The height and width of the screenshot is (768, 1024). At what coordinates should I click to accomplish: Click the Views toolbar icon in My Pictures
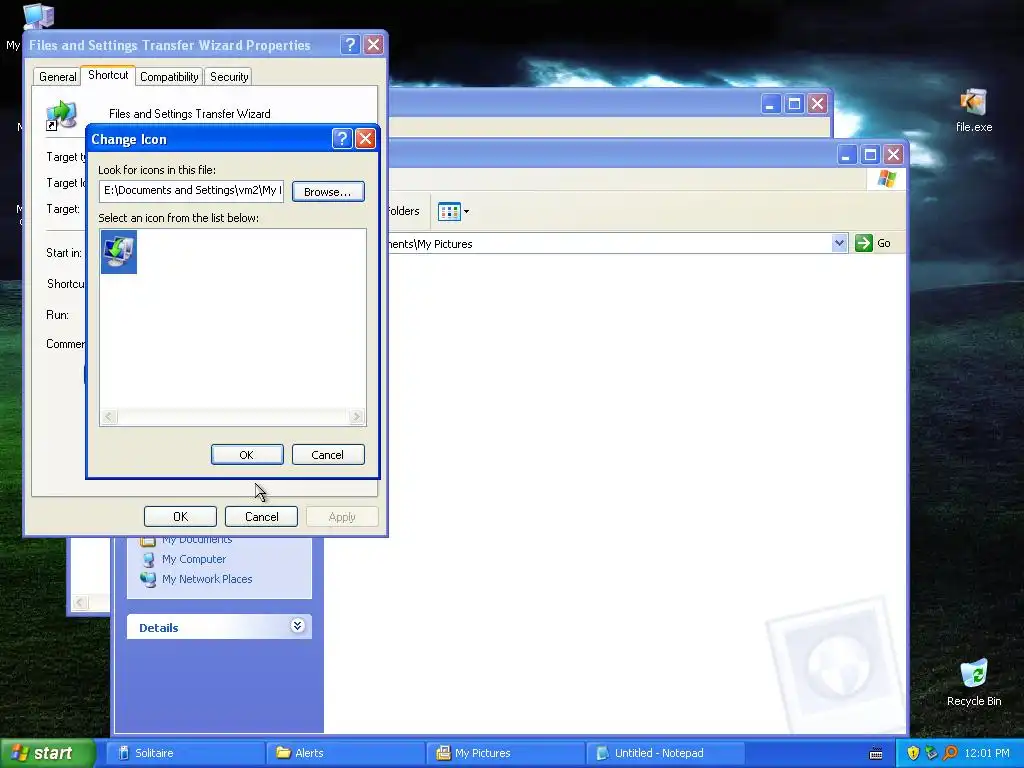click(449, 212)
